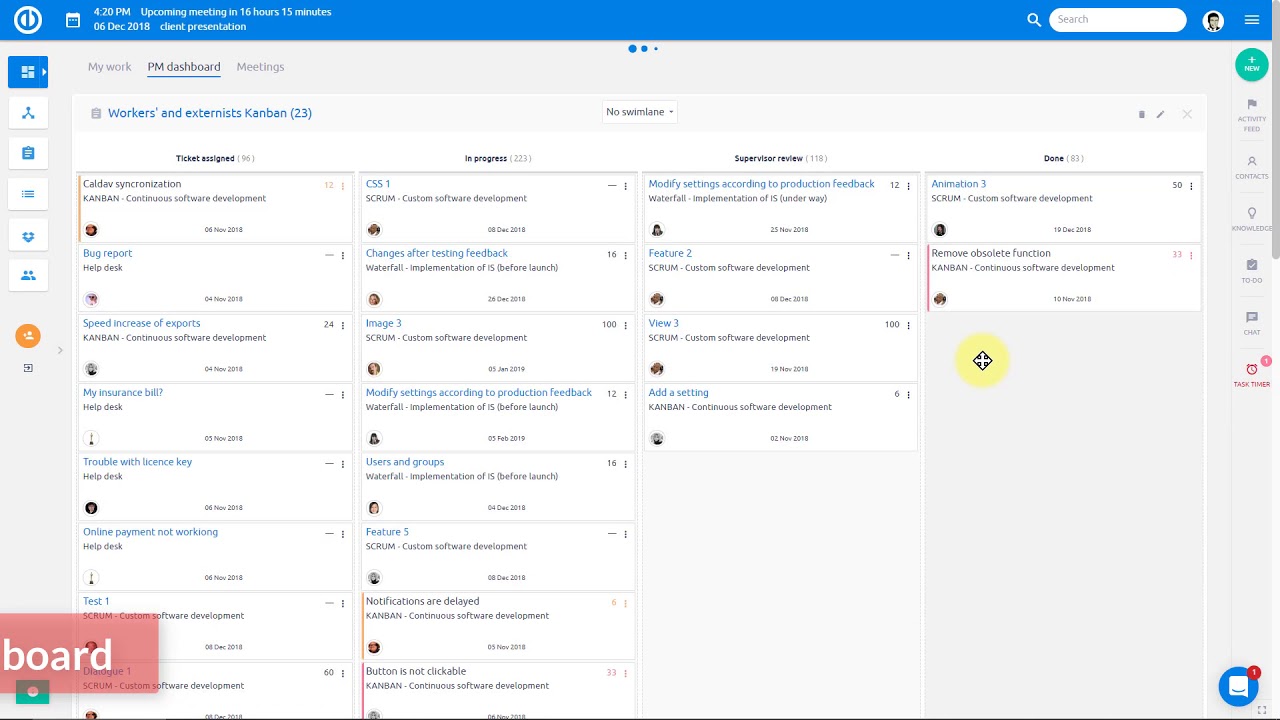Open the project tree icon in left sidebar

pos(28,113)
